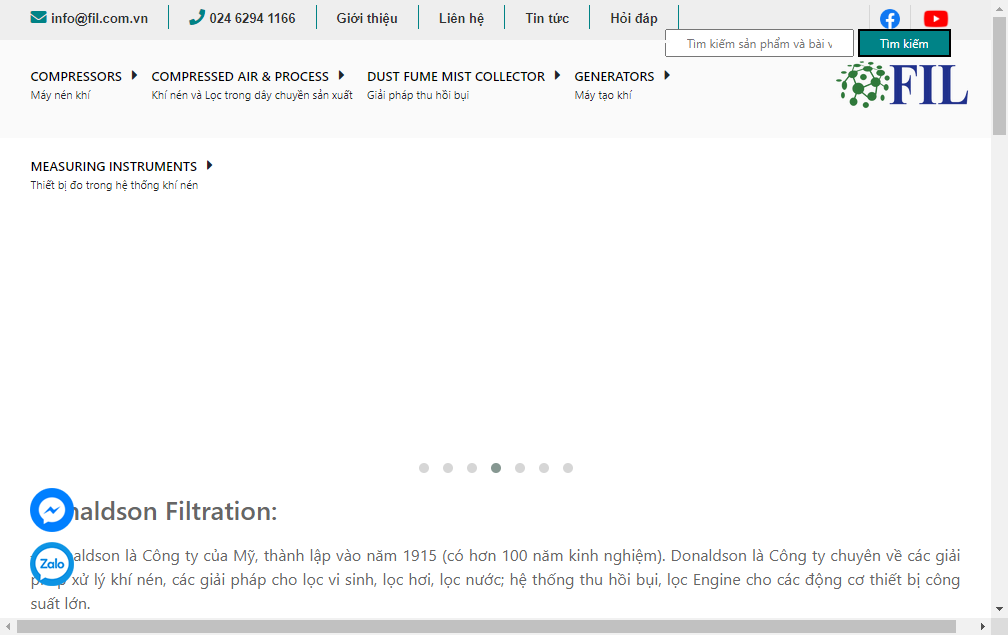Open MEASURING INSTRUMENTS menu item
The image size is (1008, 635).
[x=114, y=166]
